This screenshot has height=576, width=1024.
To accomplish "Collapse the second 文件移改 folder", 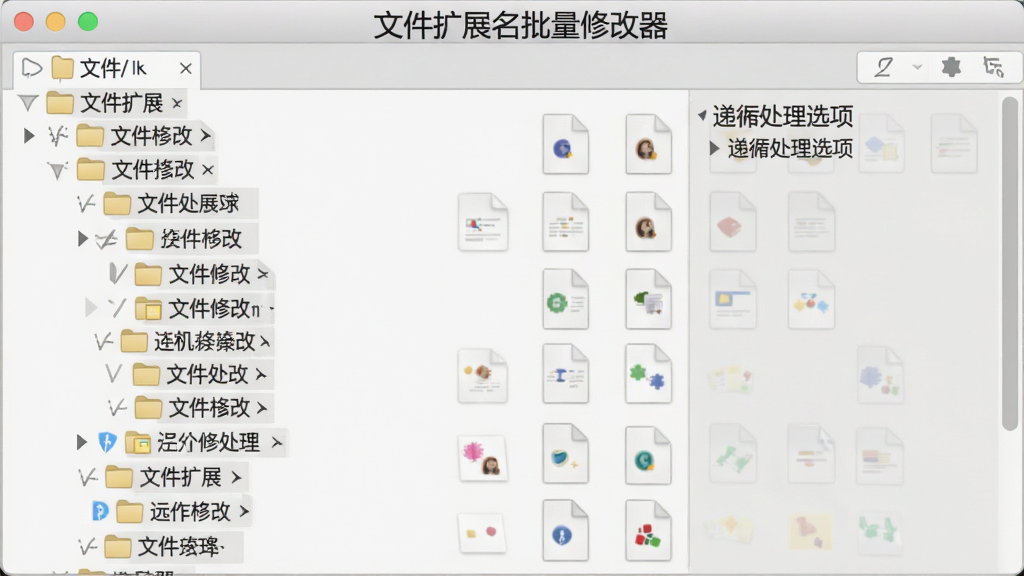I will (x=57, y=170).
